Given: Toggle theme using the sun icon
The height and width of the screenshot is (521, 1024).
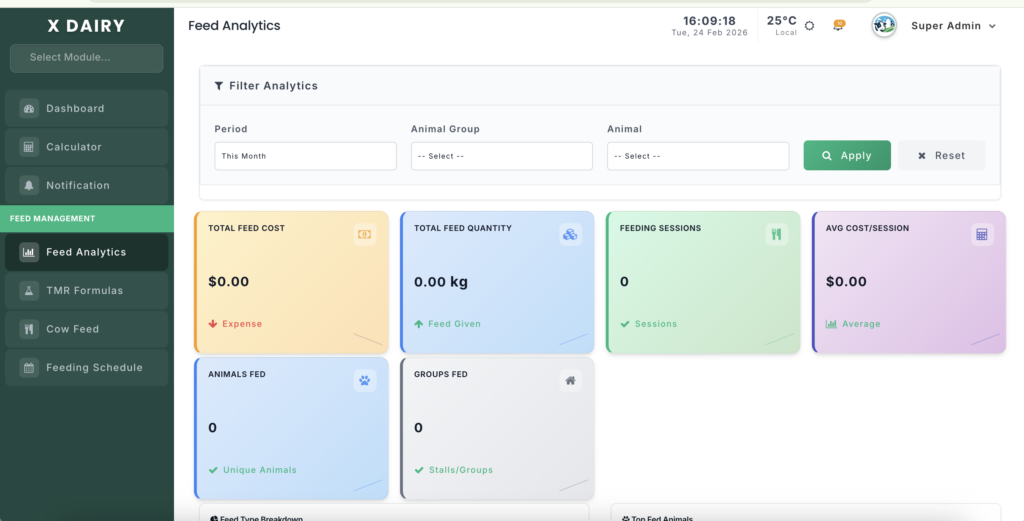Looking at the screenshot, I should (810, 26).
